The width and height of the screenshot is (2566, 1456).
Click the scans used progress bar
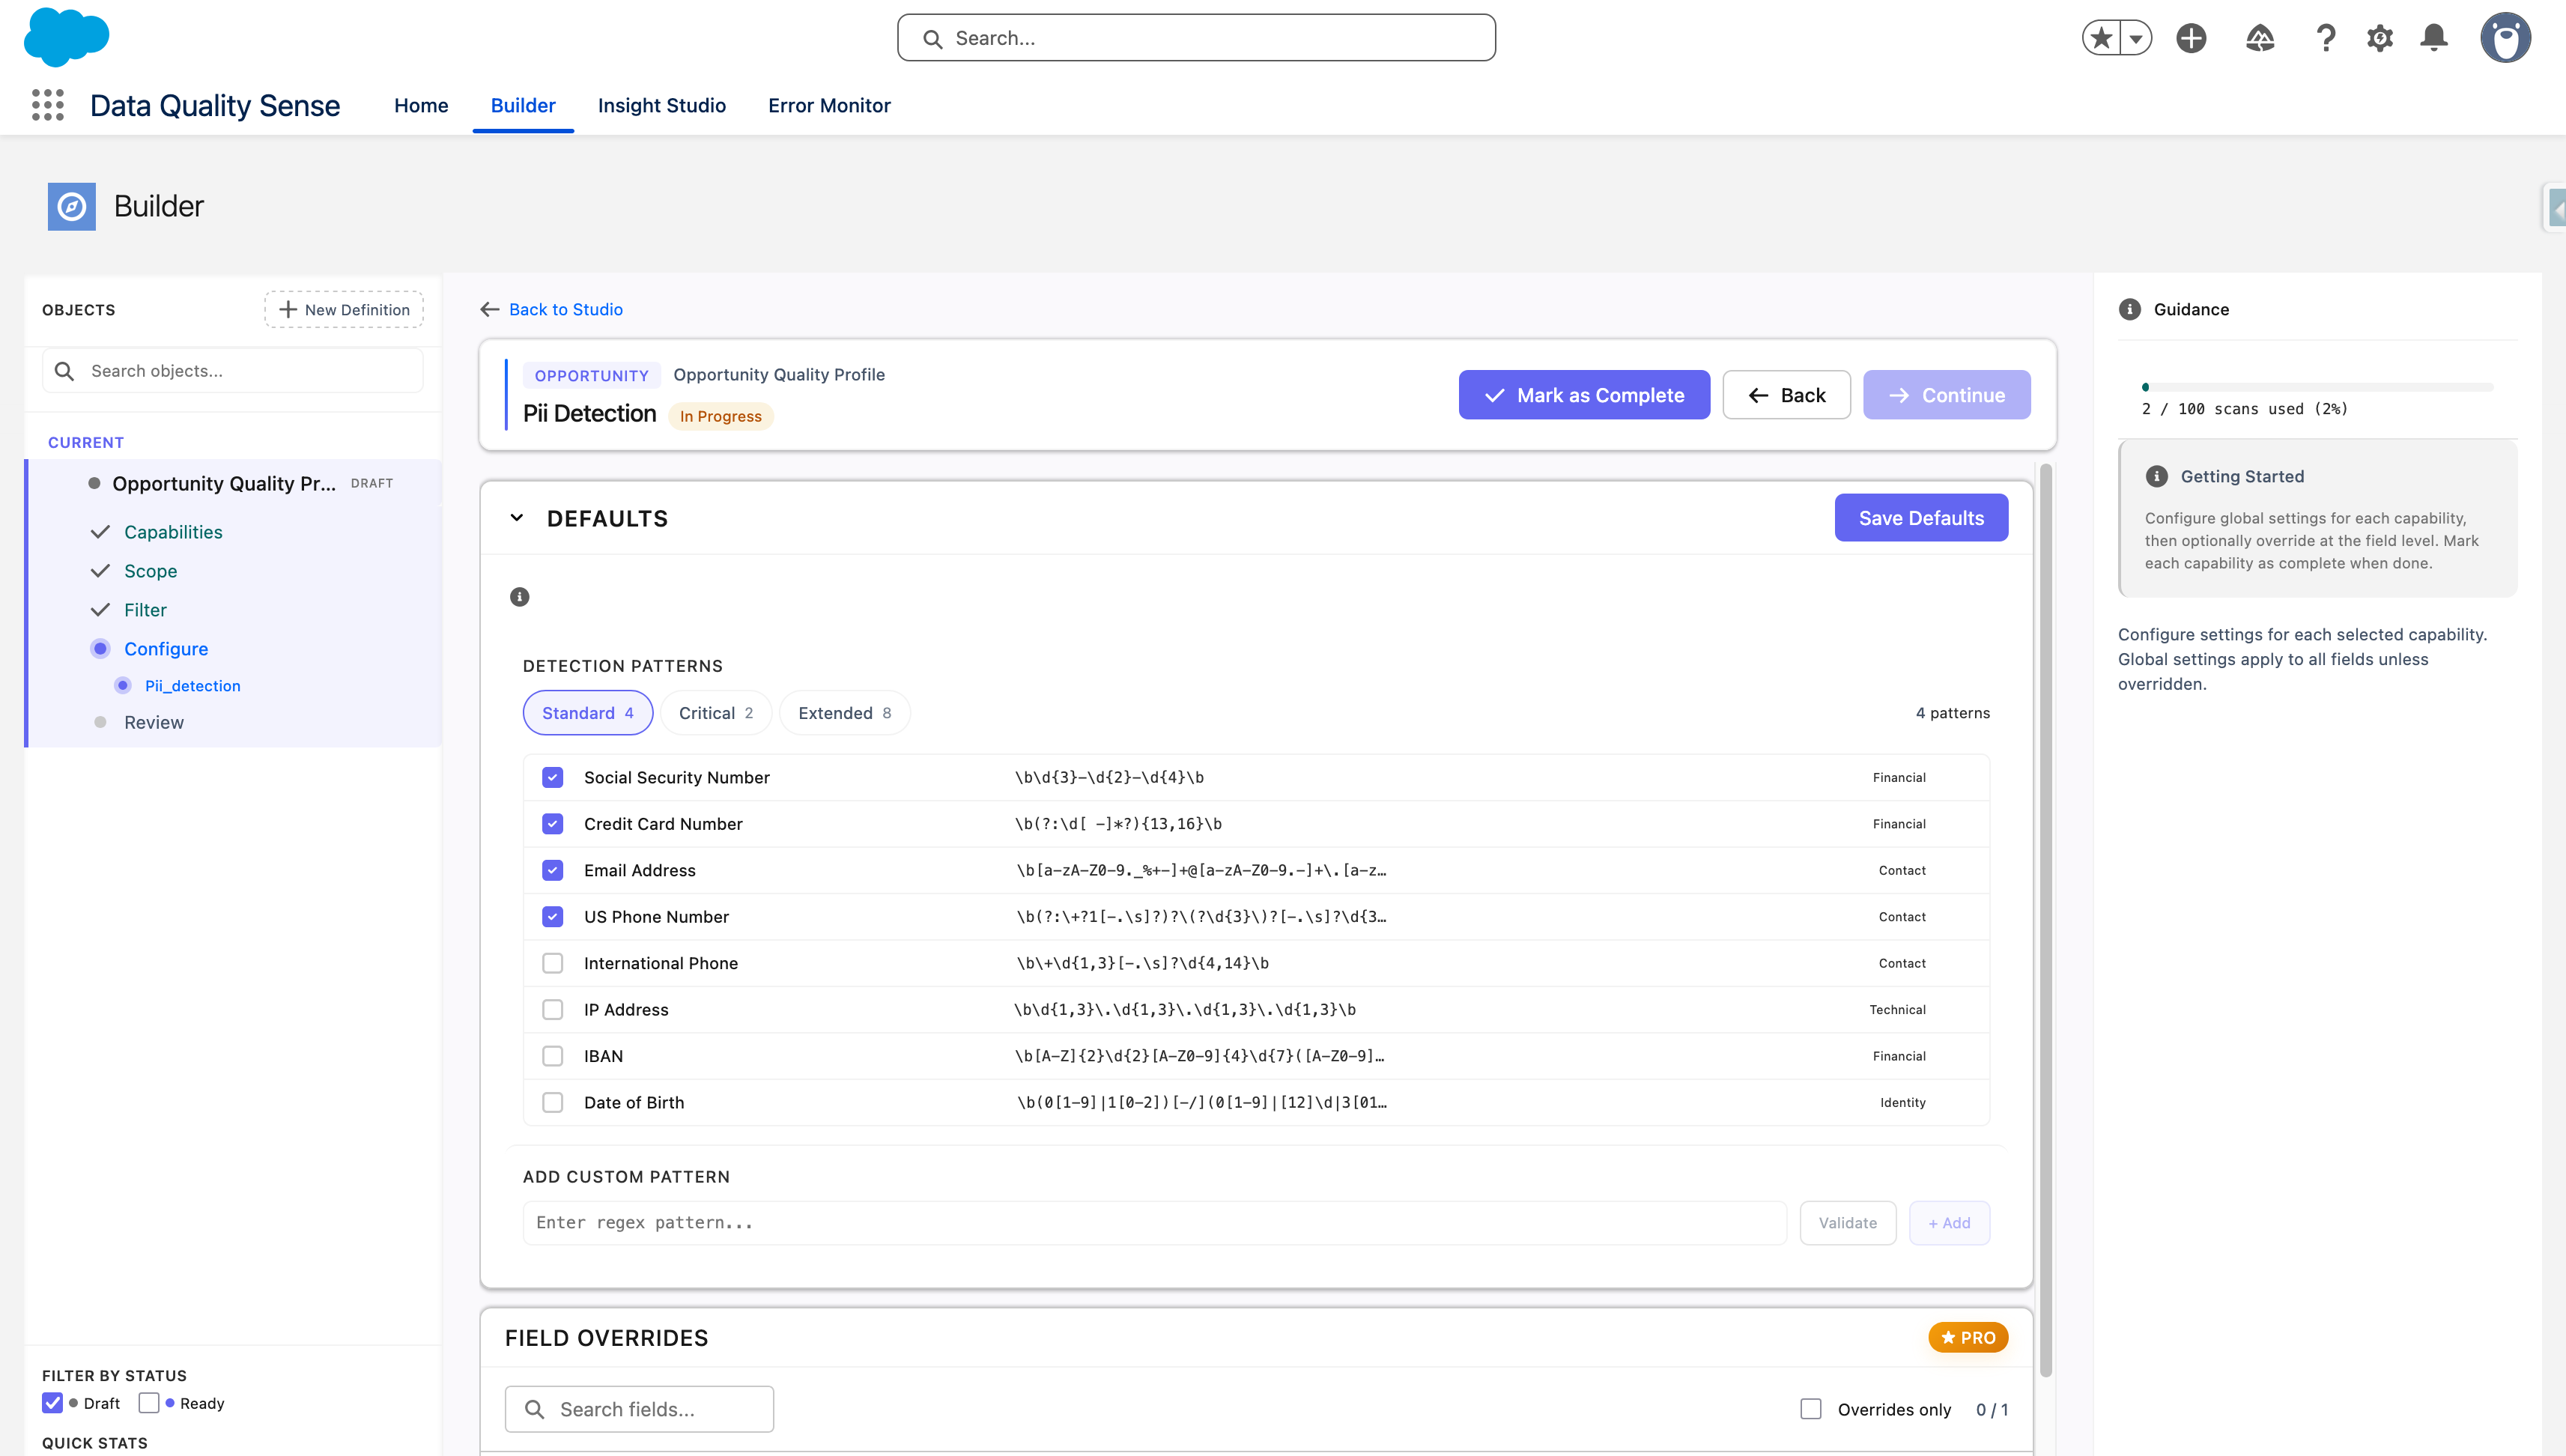[2317, 387]
